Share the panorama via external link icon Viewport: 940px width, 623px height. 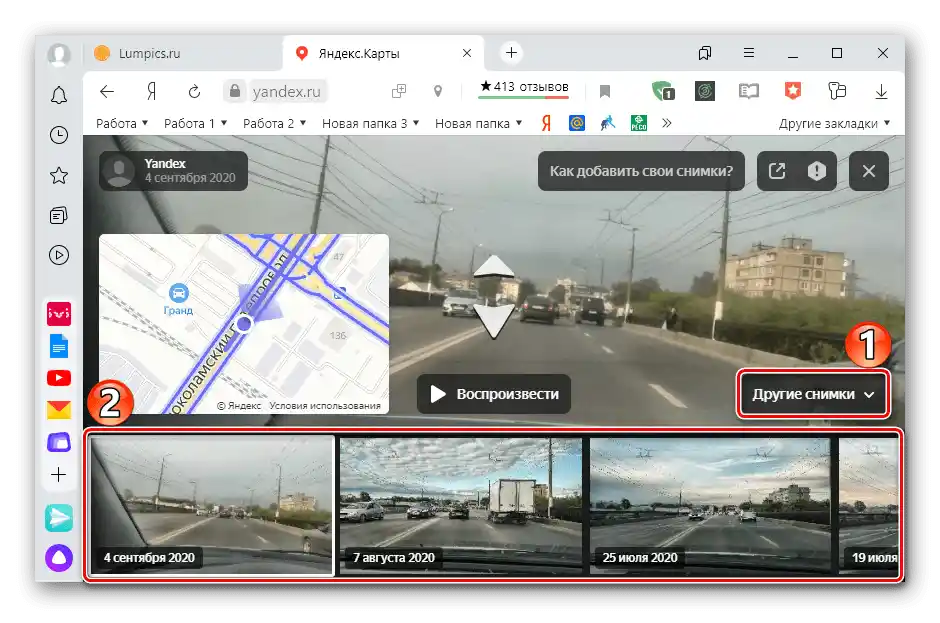[x=777, y=171]
